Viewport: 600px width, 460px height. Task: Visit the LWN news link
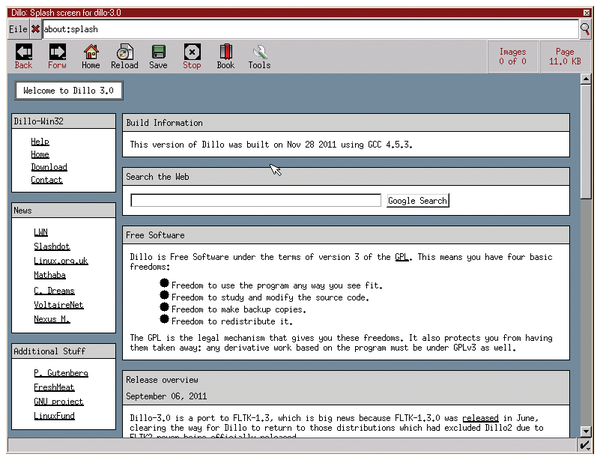41,232
